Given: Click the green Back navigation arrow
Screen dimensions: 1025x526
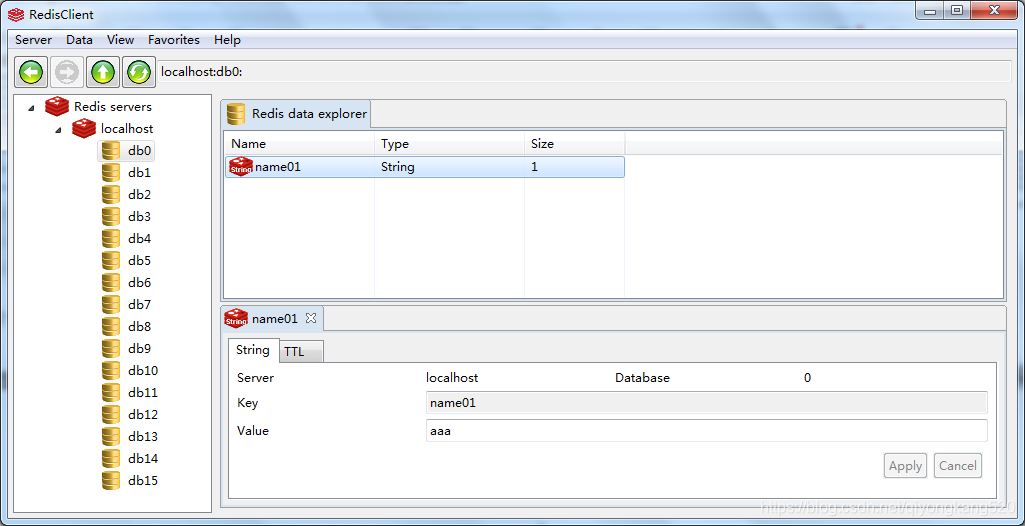Looking at the screenshot, I should (31, 72).
